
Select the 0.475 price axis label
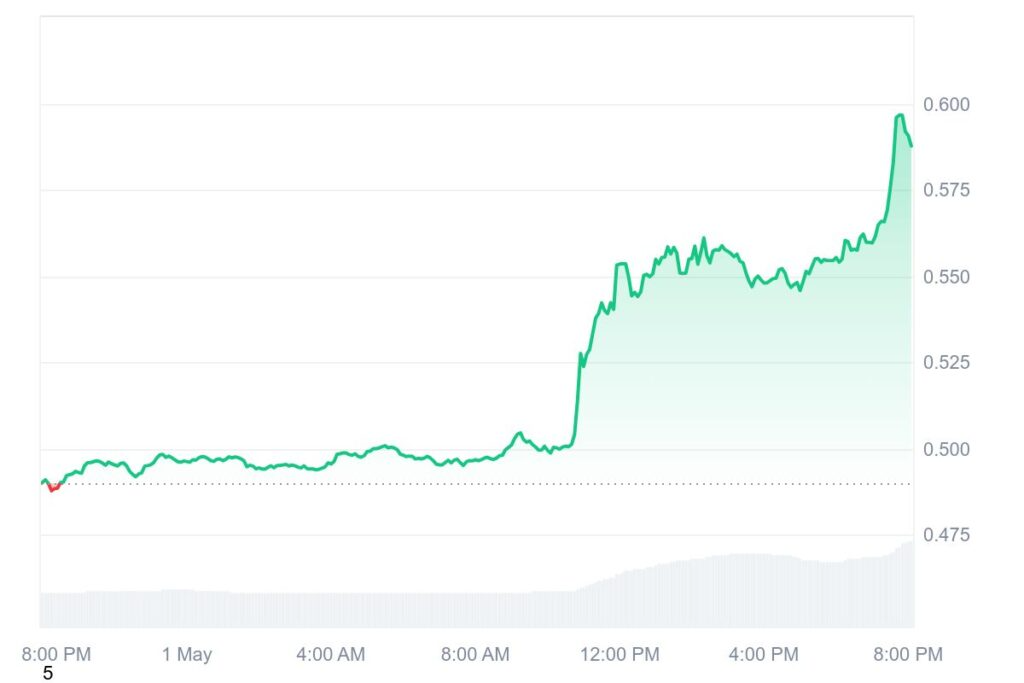948,535
